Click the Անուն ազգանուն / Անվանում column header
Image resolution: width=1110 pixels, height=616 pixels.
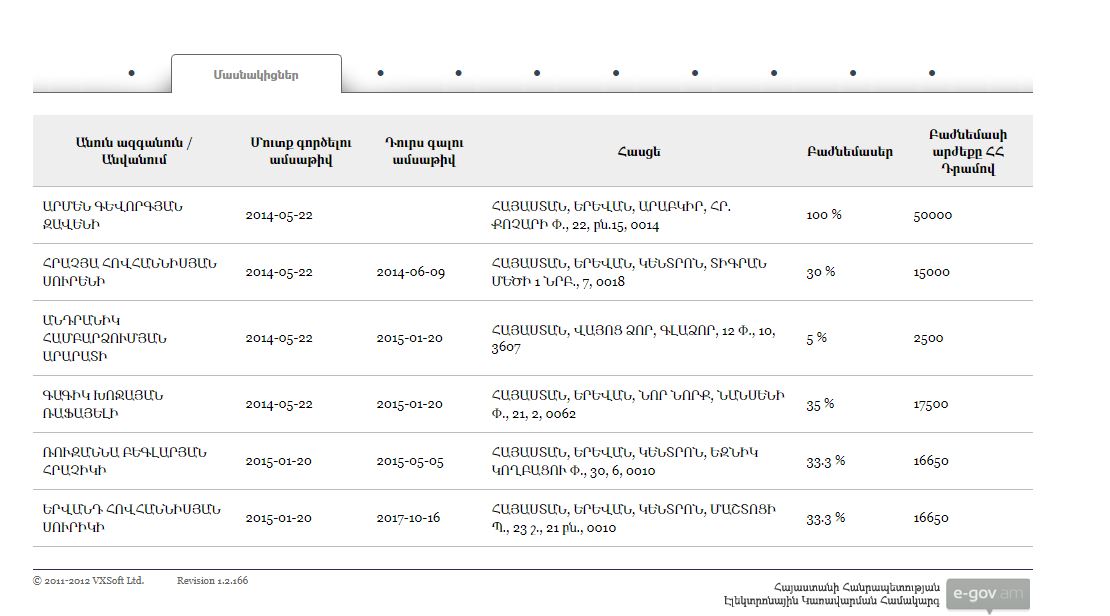click(133, 151)
